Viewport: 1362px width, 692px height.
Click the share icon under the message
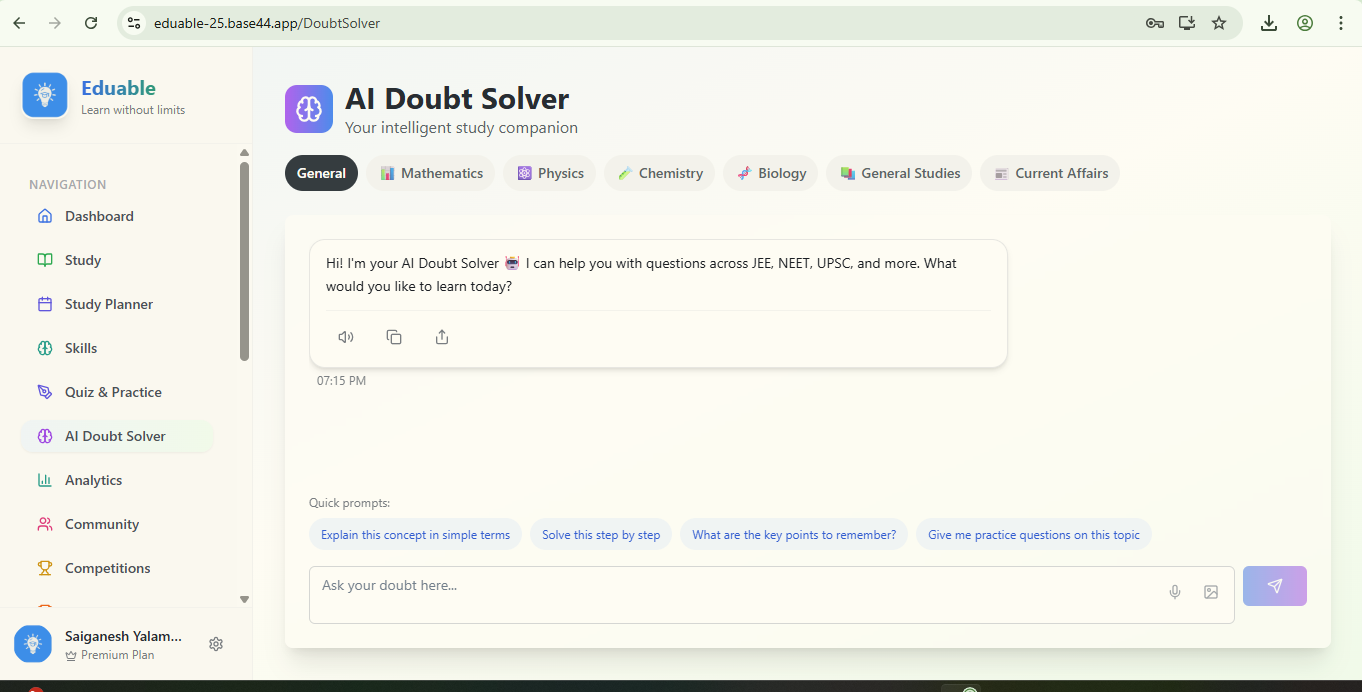[x=442, y=337]
